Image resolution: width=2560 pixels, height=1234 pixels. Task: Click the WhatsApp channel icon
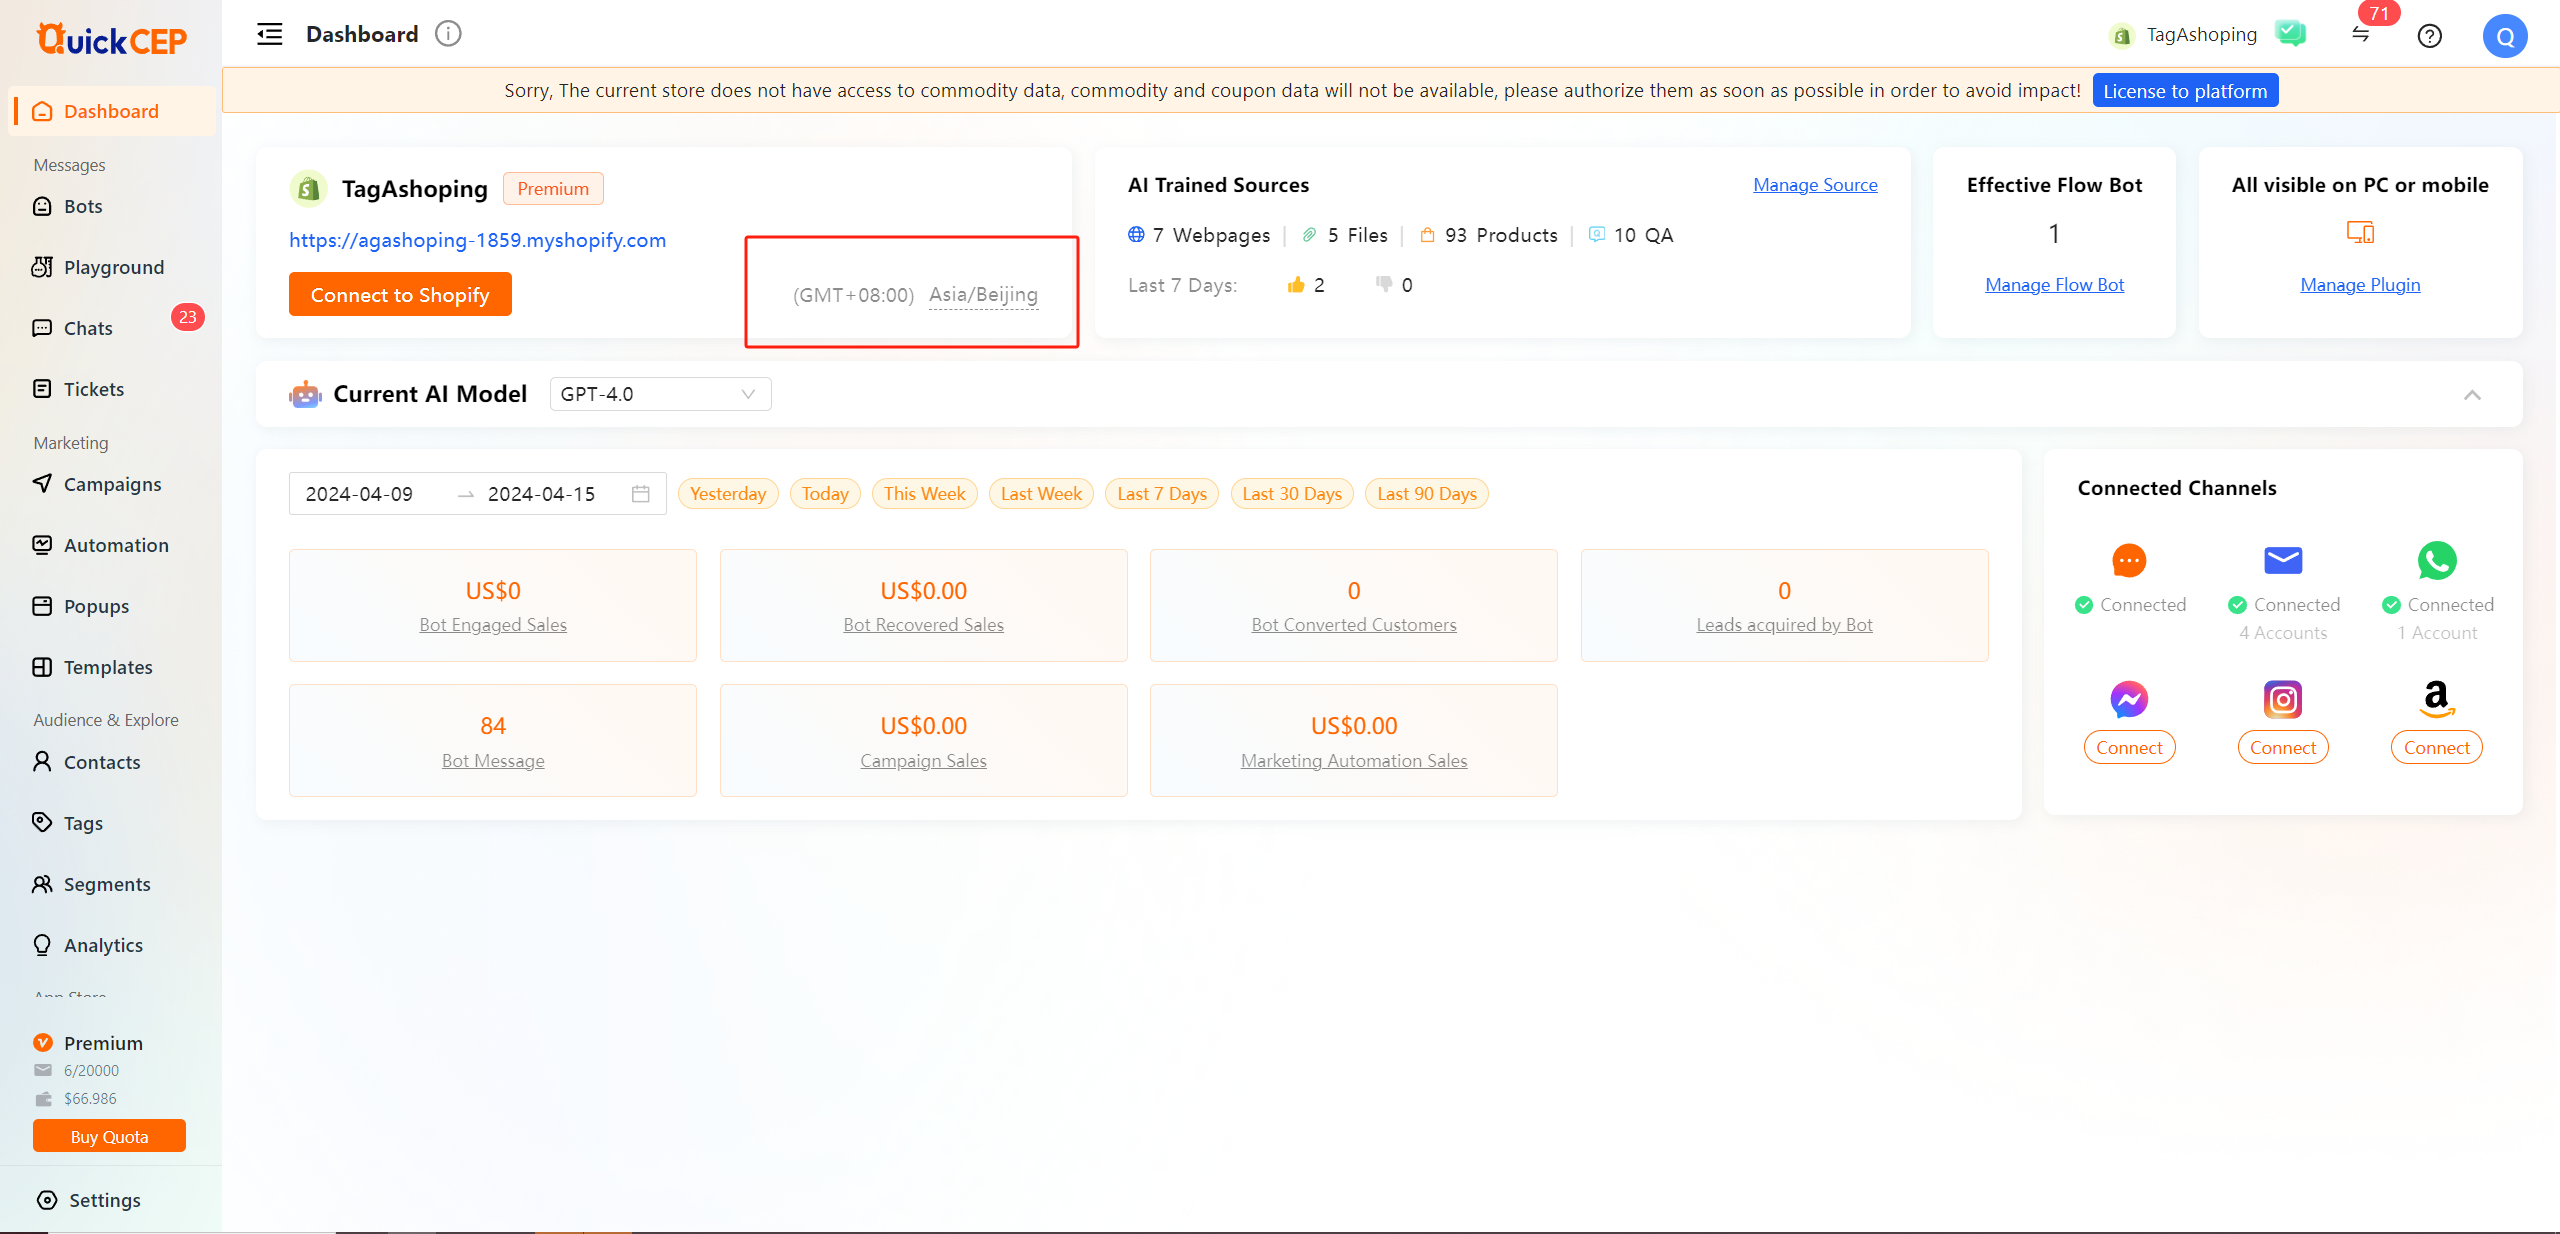(x=2437, y=560)
